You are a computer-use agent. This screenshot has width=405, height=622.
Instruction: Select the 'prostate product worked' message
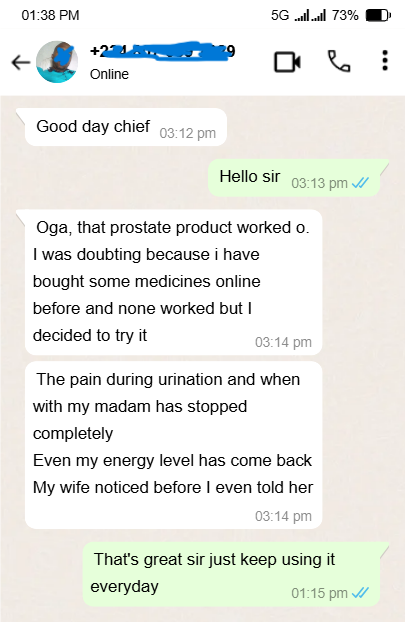(x=173, y=282)
